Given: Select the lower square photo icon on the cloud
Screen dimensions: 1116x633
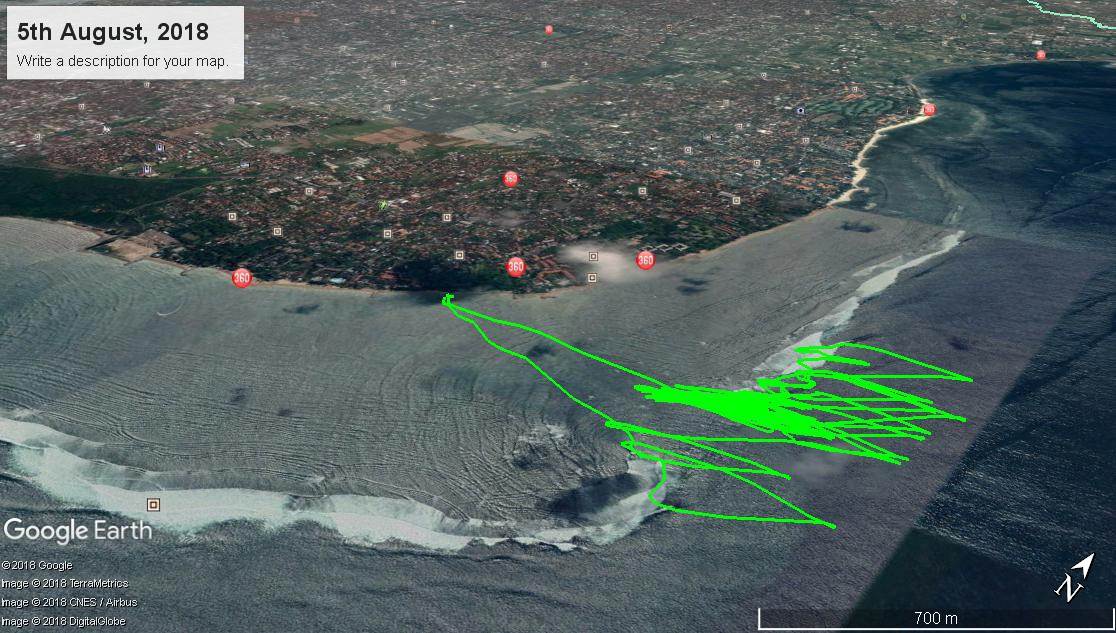Looking at the screenshot, I should tap(592, 277).
